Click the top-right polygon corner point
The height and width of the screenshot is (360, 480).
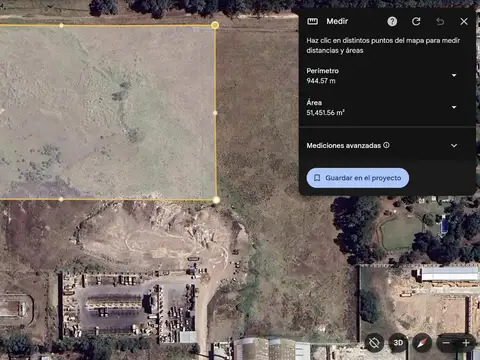pos(215,25)
